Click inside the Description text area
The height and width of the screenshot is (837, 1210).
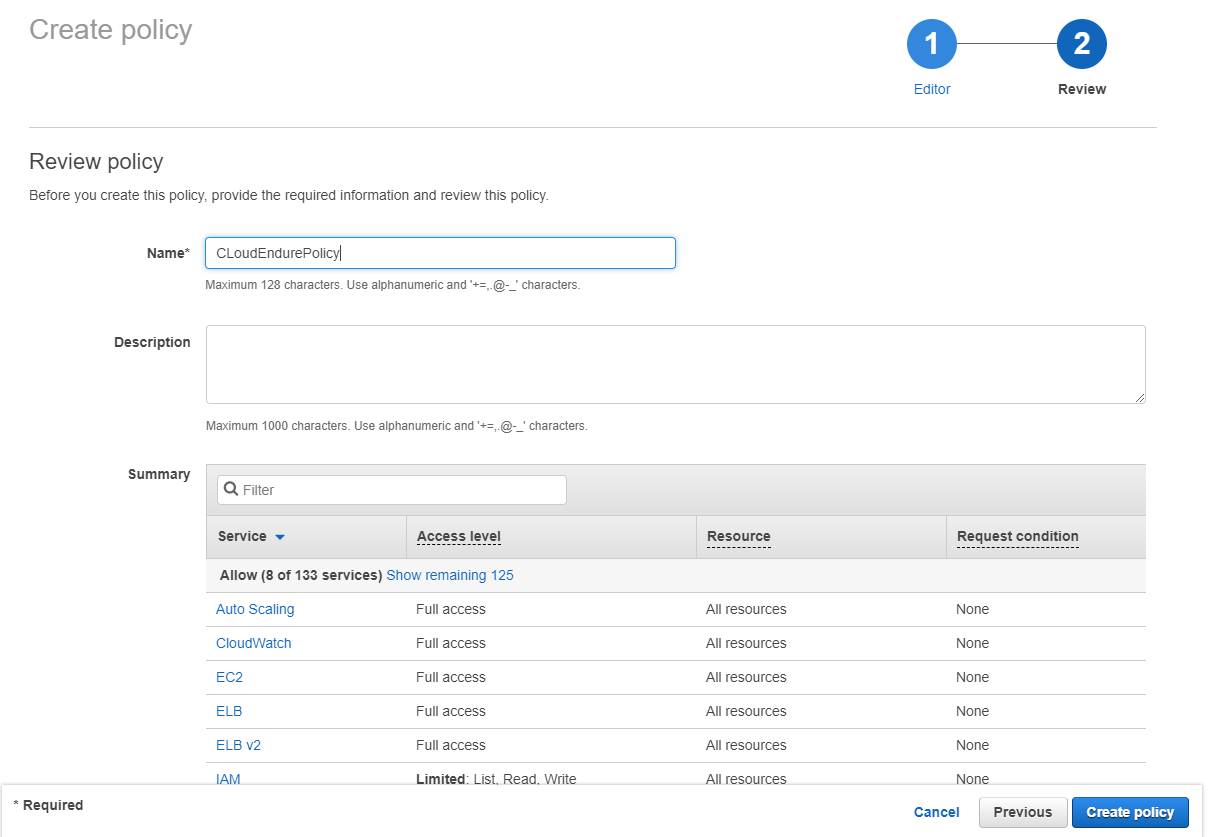675,364
